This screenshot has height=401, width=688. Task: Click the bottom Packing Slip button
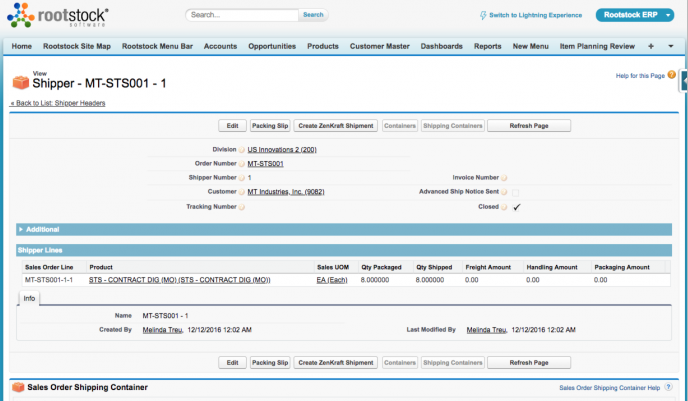point(270,363)
